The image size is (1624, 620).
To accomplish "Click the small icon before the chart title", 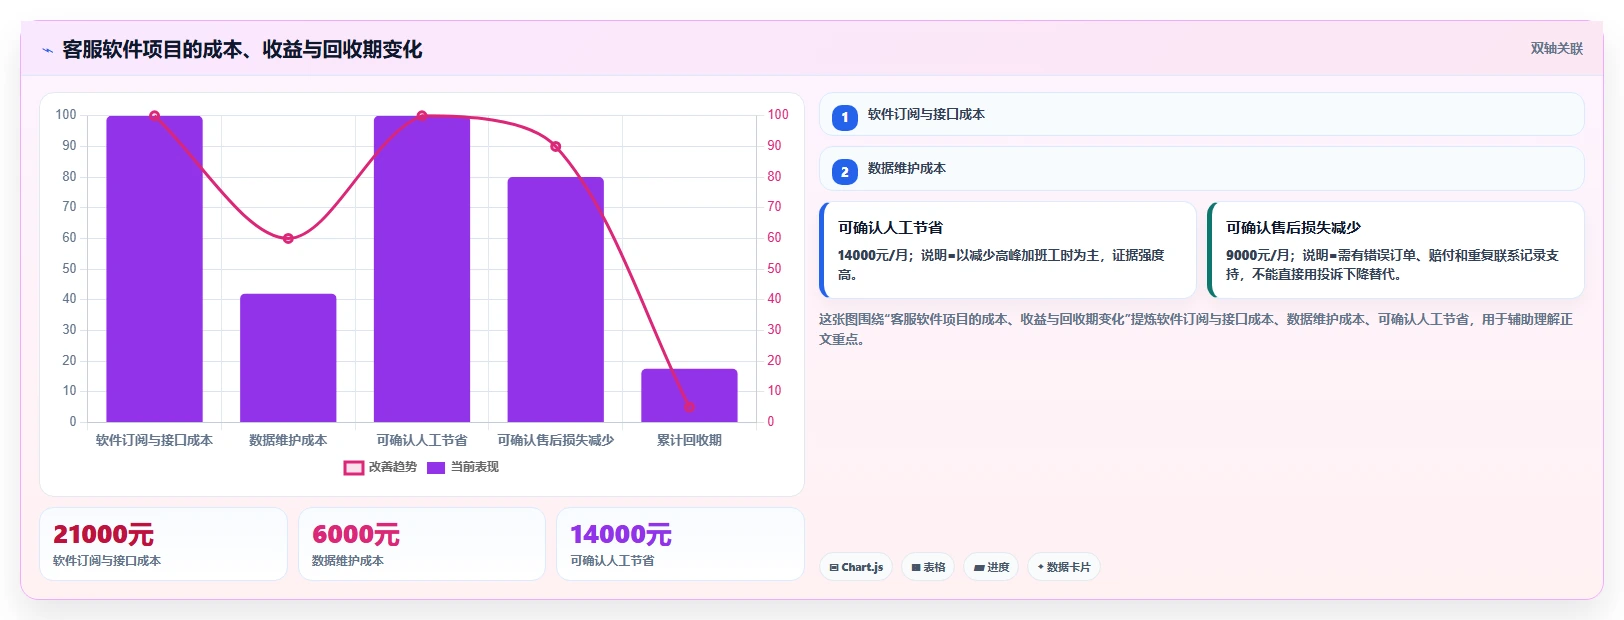I will point(47,50).
